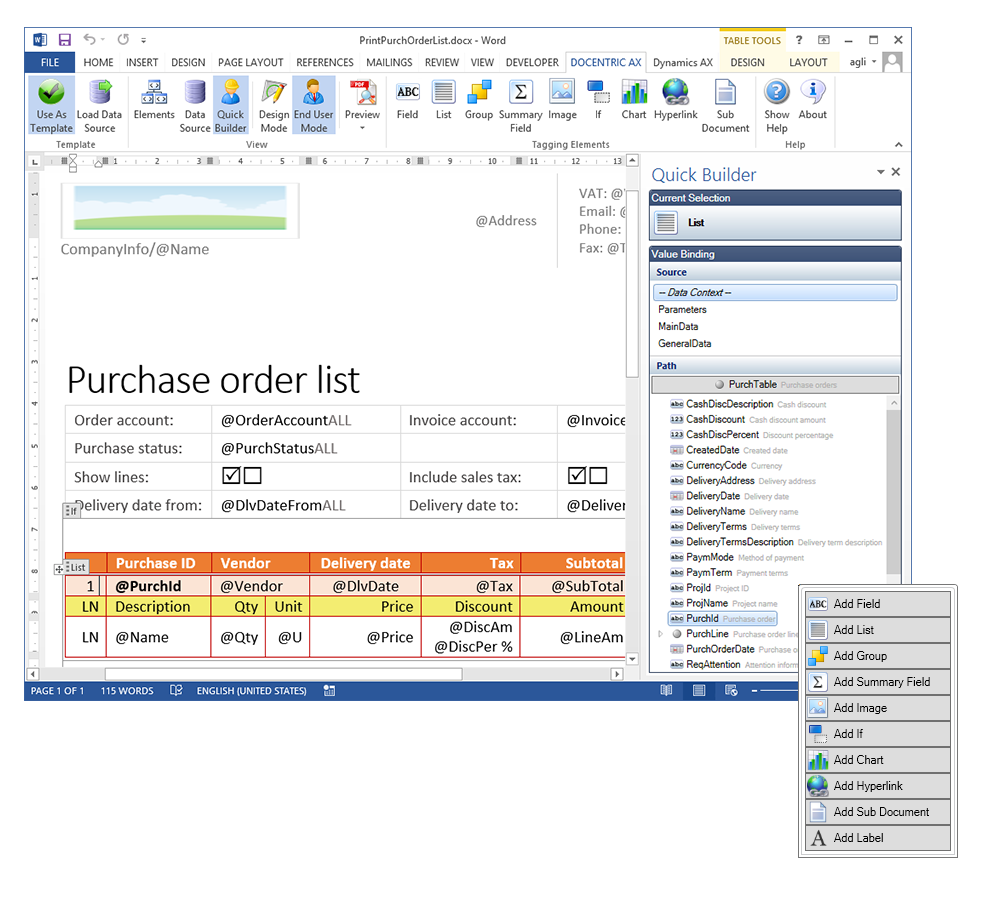1000x900 pixels.
Task: Choose Add Group in popup menu
Action: point(878,656)
